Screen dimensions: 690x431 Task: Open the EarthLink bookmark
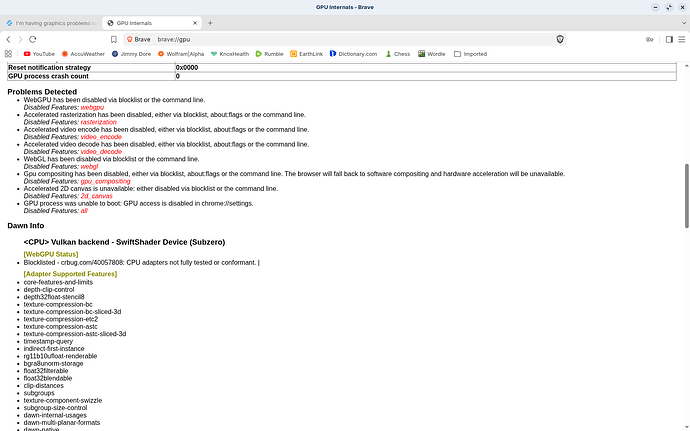306,54
